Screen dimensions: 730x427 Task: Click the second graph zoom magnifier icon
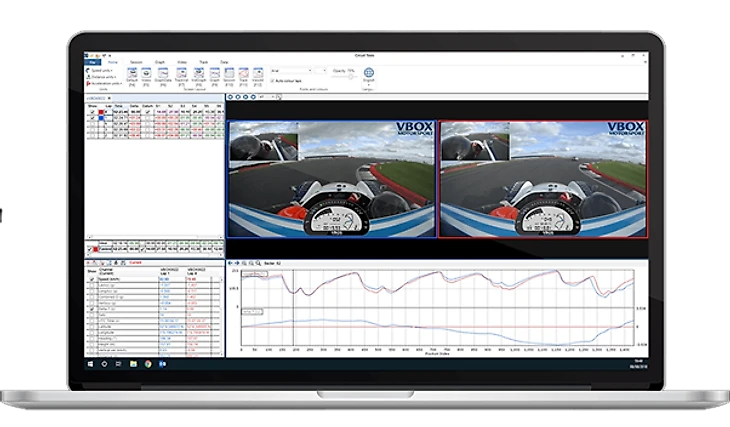(x=251, y=263)
